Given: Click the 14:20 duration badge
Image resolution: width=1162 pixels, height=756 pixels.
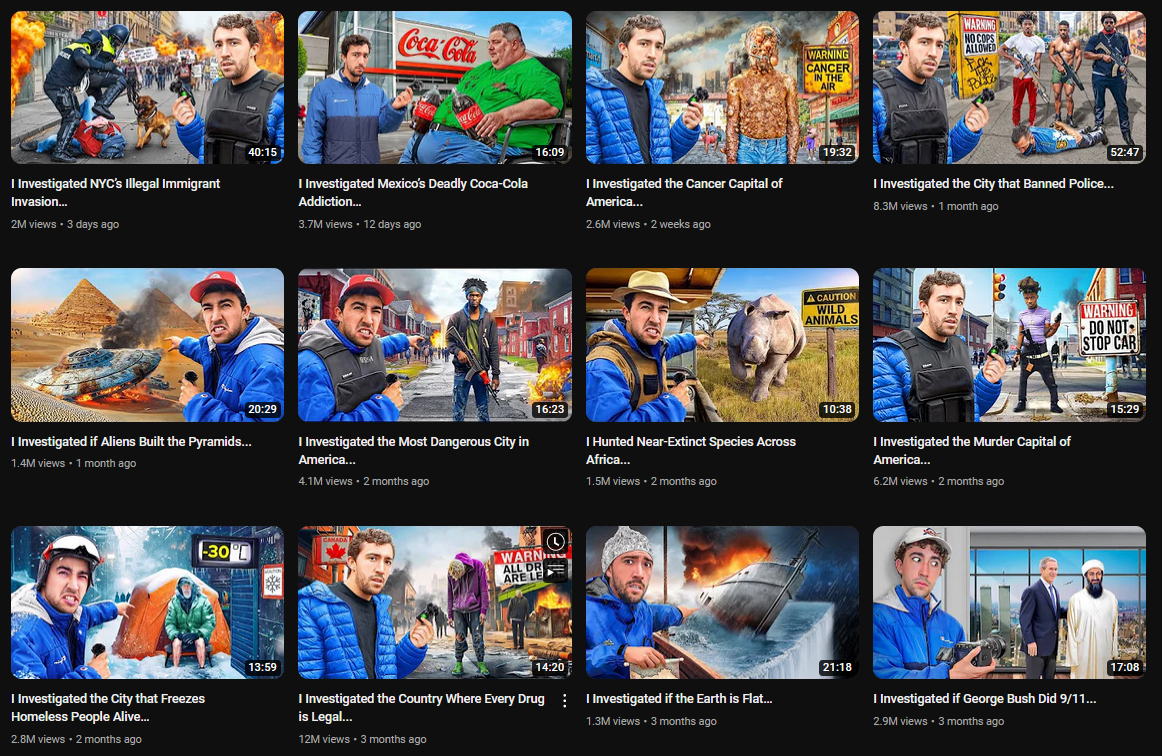Looking at the screenshot, I should pyautogui.click(x=550, y=667).
